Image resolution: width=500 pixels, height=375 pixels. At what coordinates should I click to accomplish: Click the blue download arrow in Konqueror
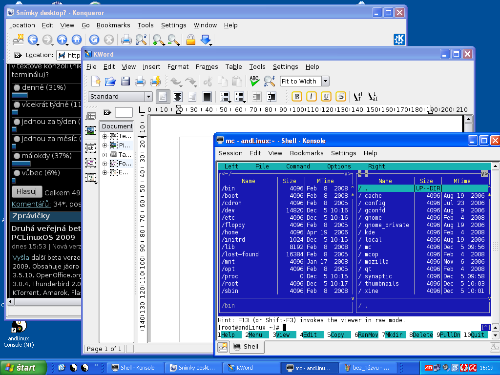point(206,40)
